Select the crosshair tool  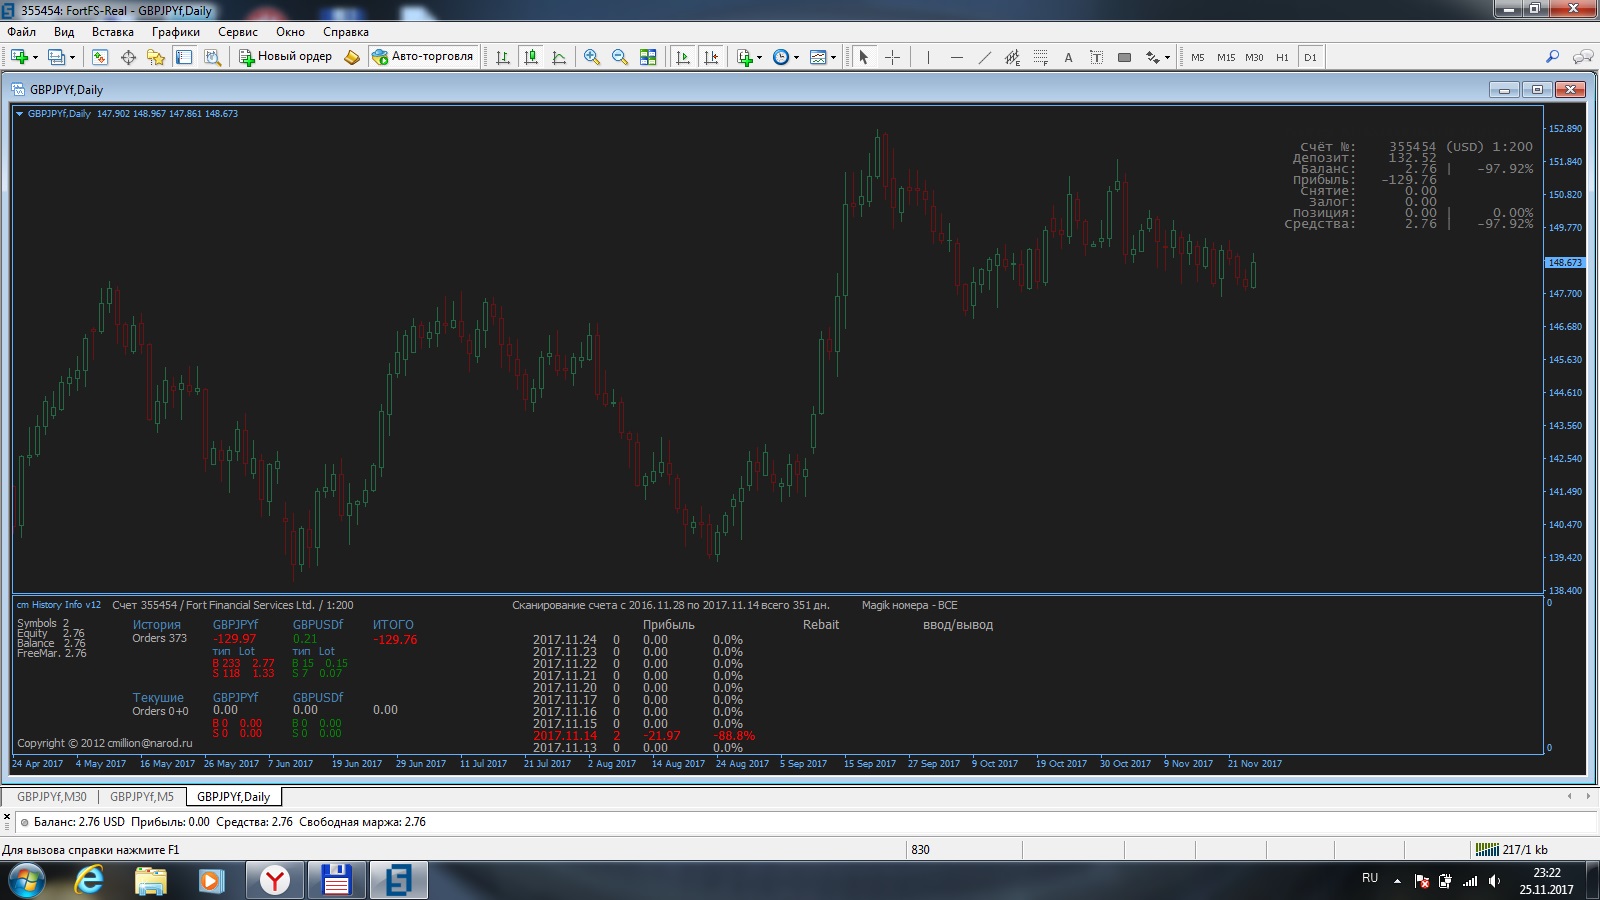pos(893,57)
